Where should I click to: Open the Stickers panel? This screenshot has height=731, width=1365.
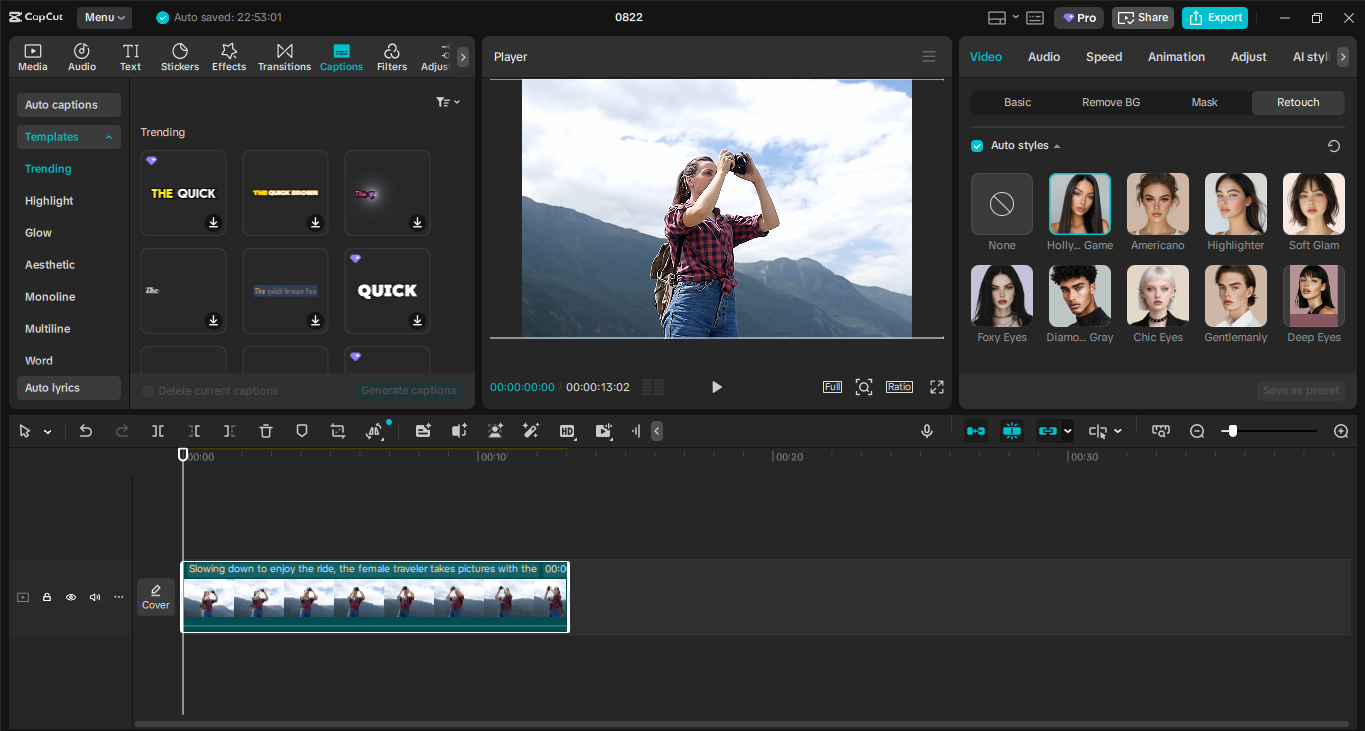click(x=180, y=56)
